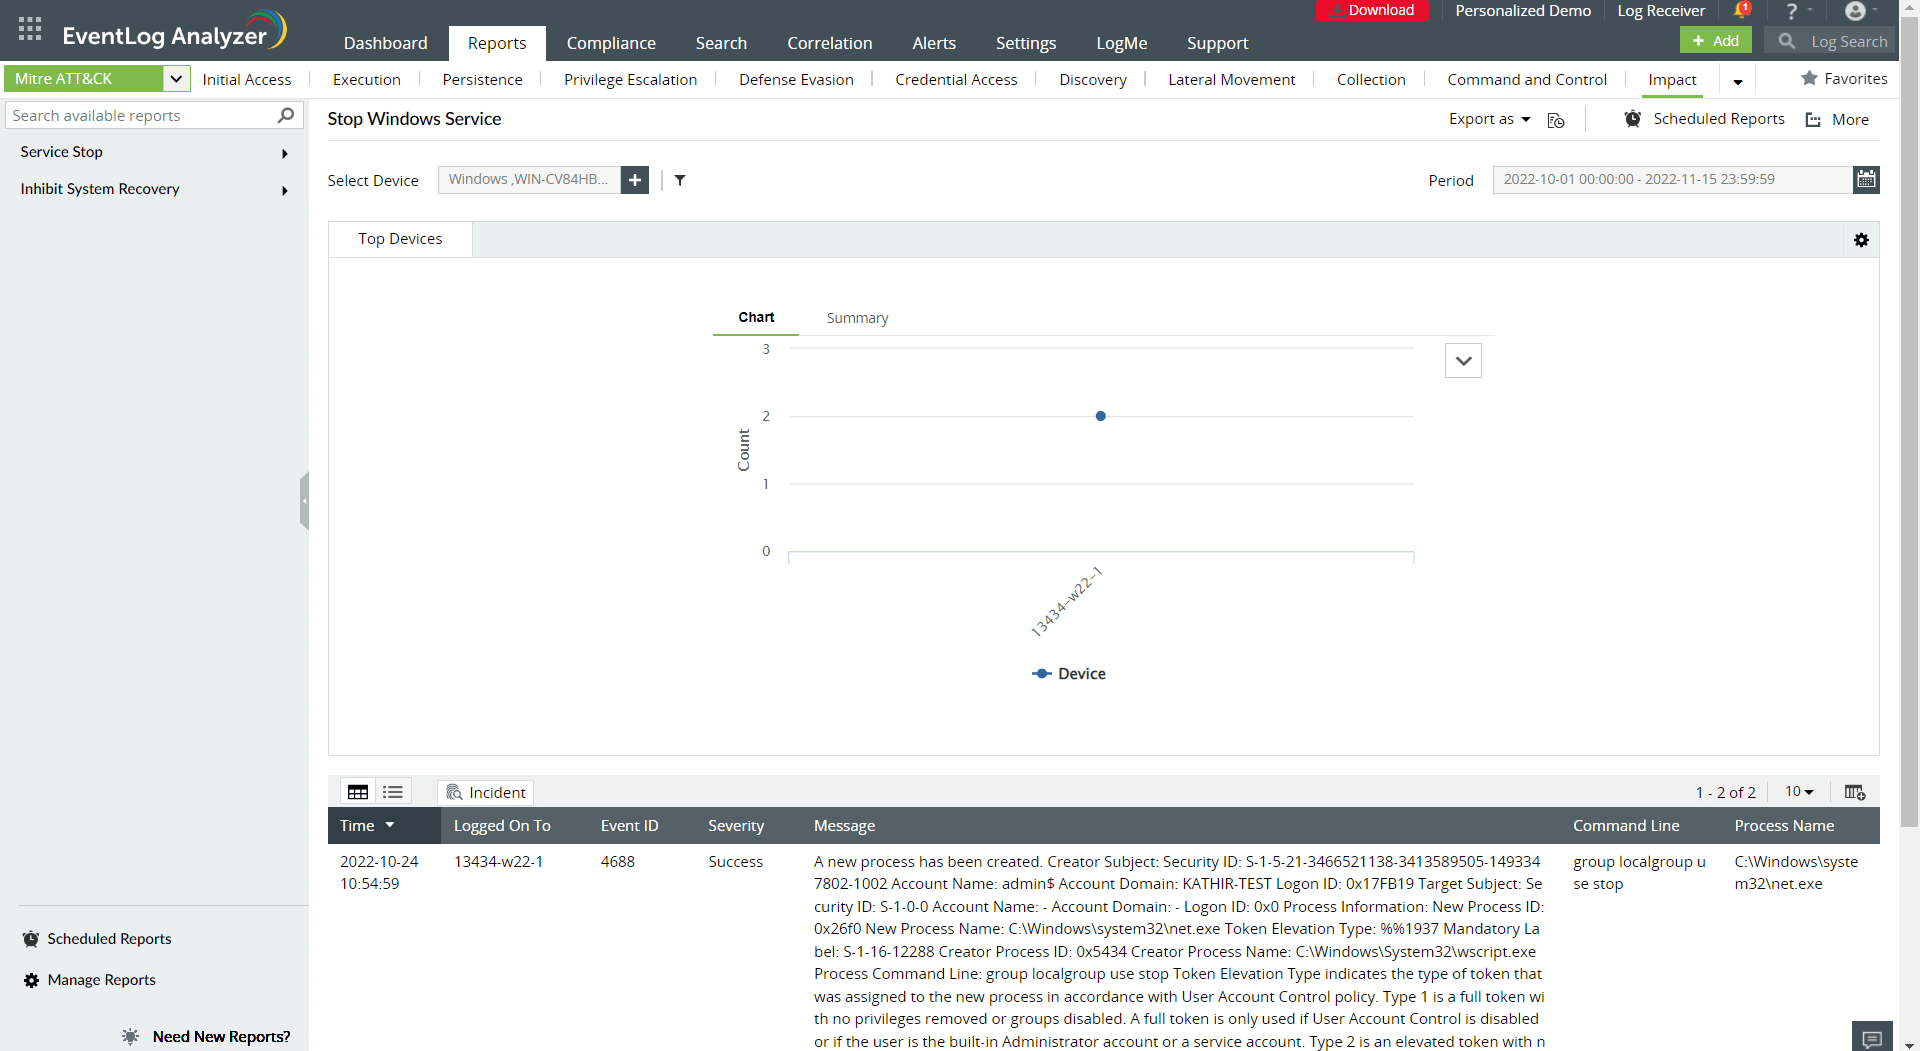Switch to the Summary chart tab
This screenshot has height=1051, width=1920.
tap(857, 318)
